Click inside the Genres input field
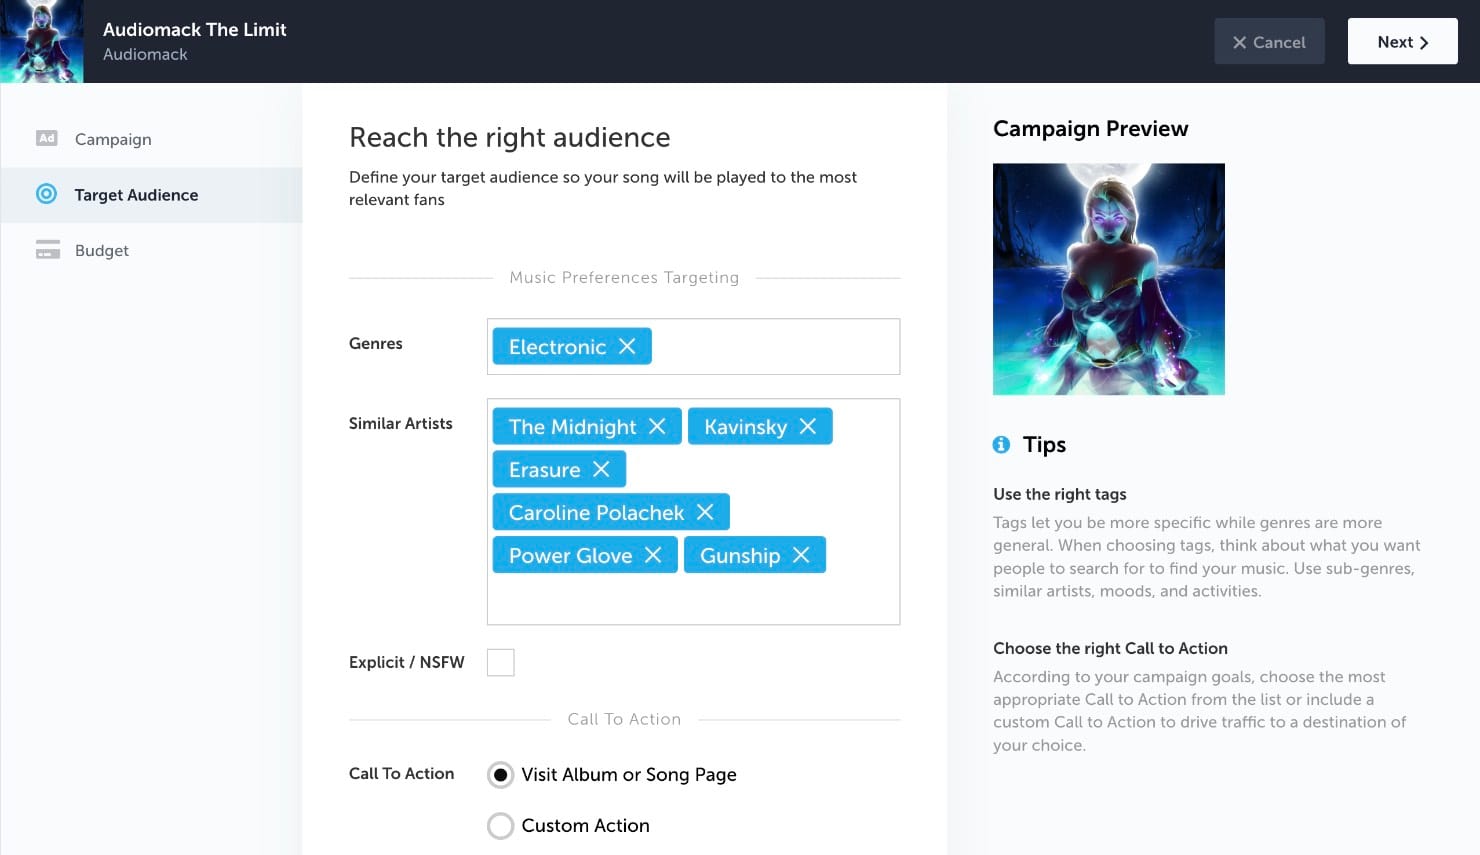1480x855 pixels. pos(775,347)
